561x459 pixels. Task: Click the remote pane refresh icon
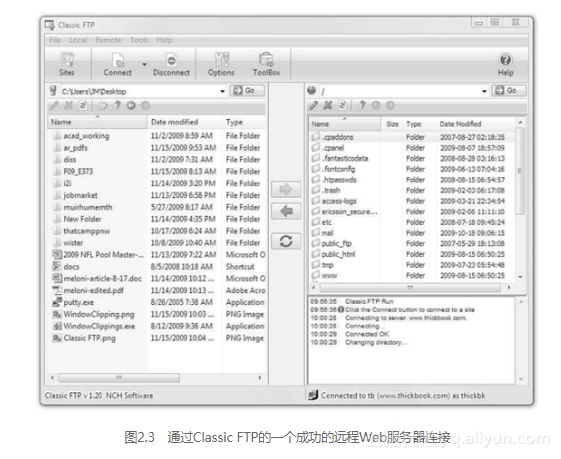coord(342,105)
